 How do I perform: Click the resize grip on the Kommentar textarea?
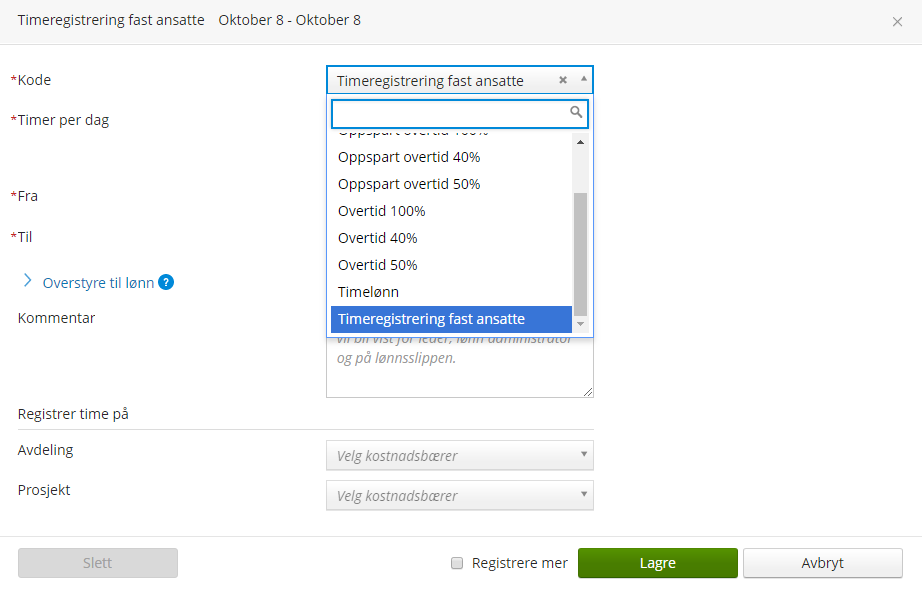[588, 392]
